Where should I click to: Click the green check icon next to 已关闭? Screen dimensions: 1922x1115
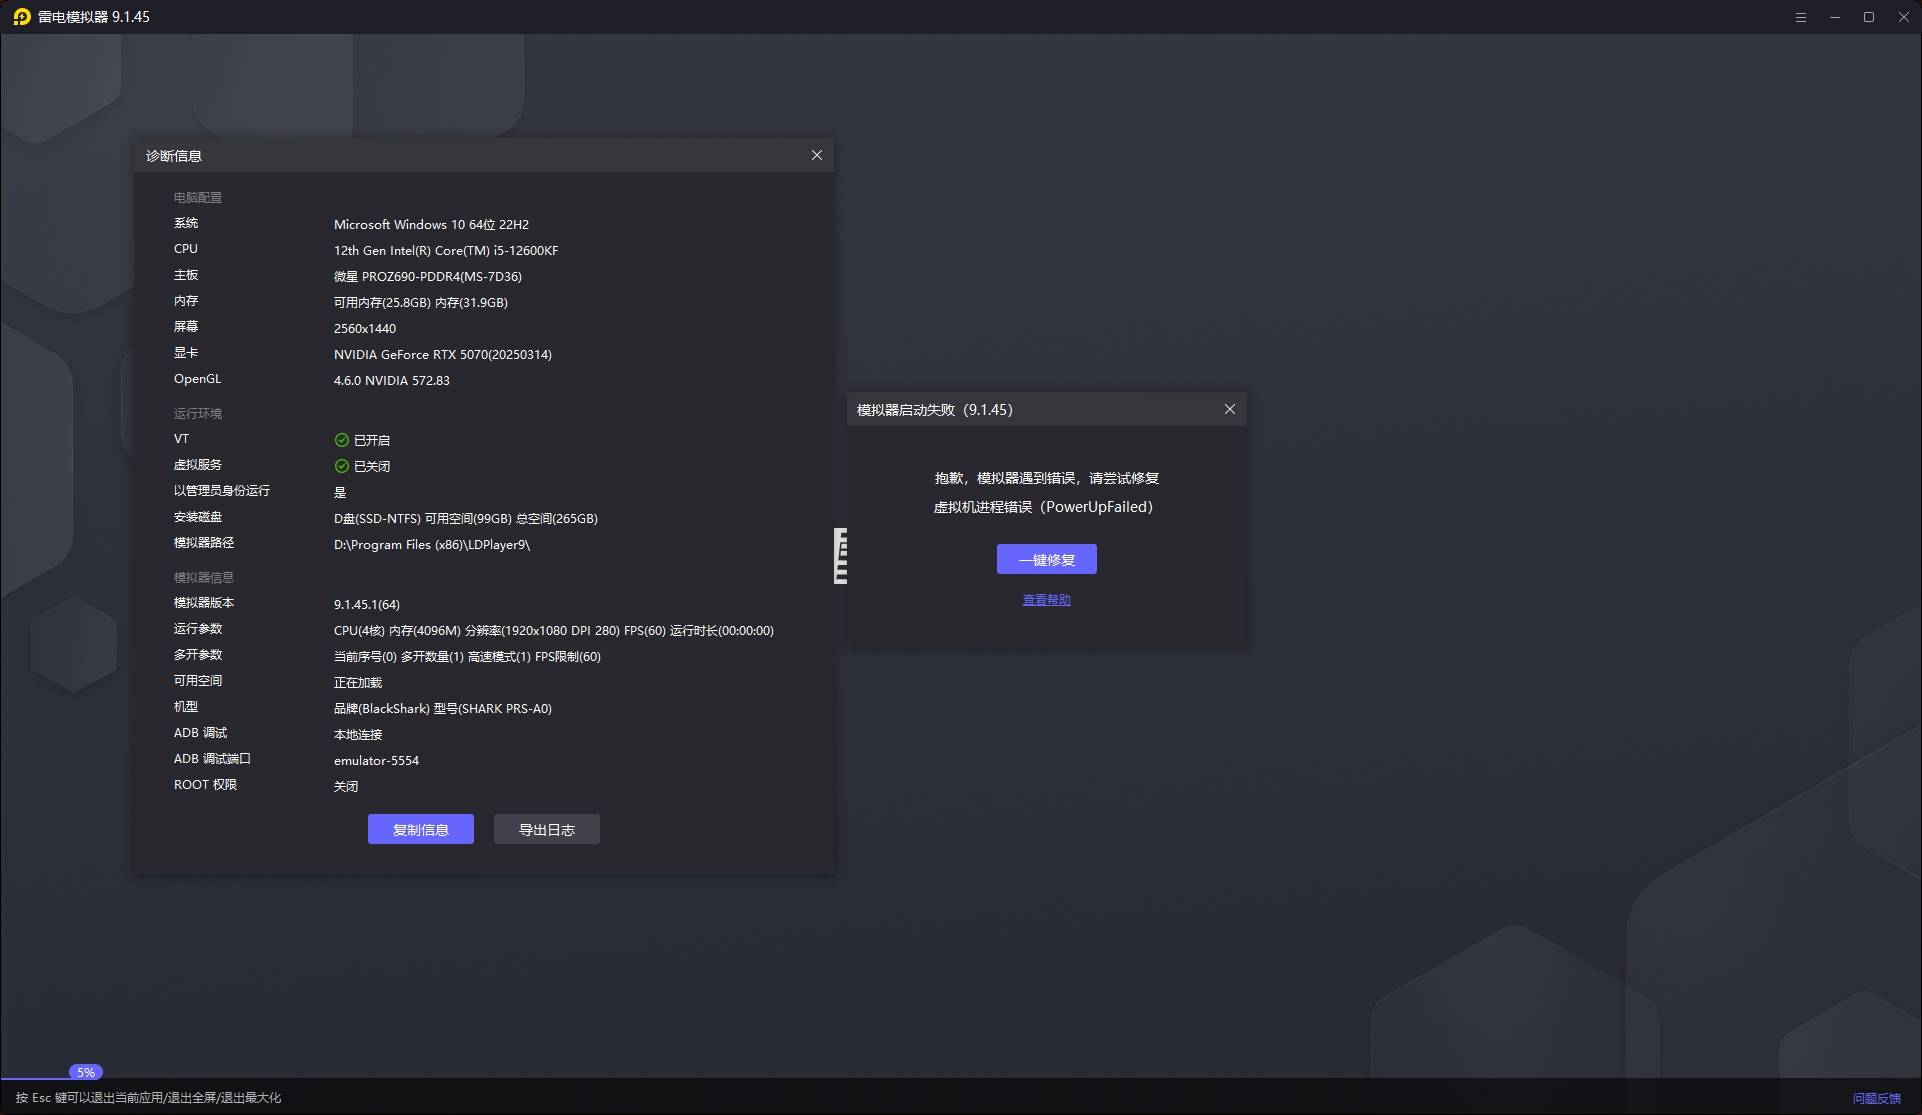coord(341,466)
